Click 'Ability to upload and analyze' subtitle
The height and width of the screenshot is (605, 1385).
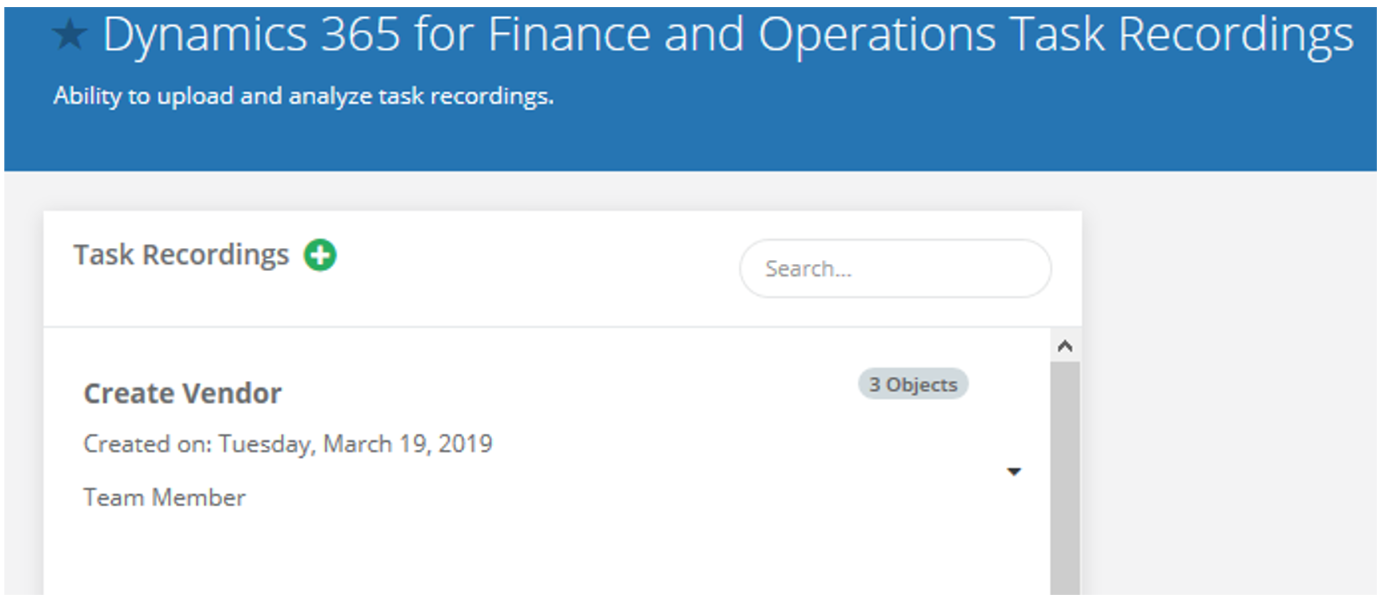point(303,97)
